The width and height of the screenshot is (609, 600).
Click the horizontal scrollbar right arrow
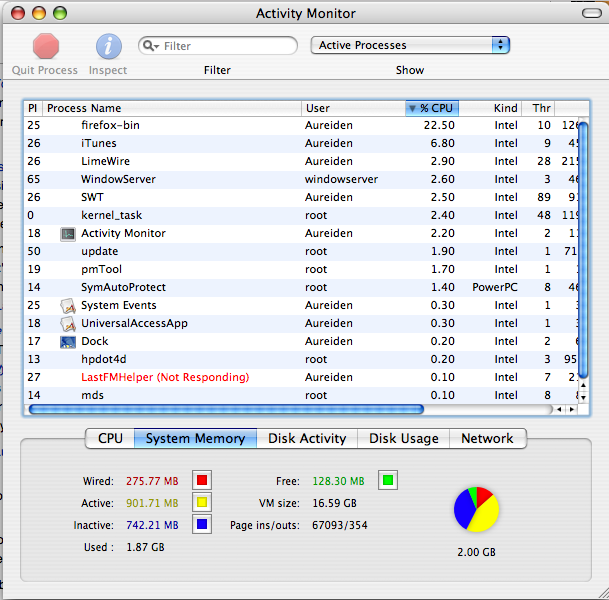[572, 409]
